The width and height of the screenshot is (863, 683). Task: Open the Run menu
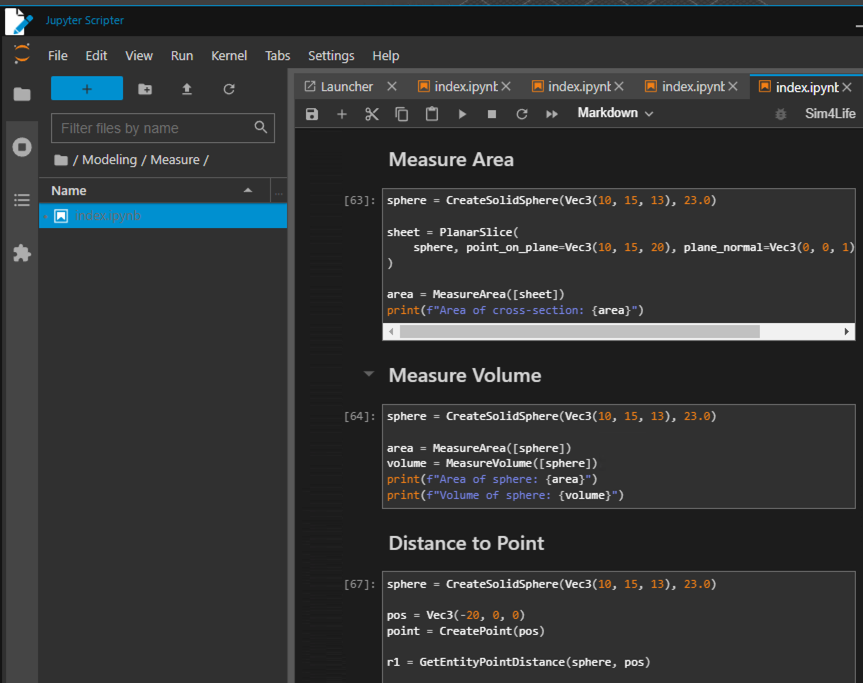click(x=182, y=56)
